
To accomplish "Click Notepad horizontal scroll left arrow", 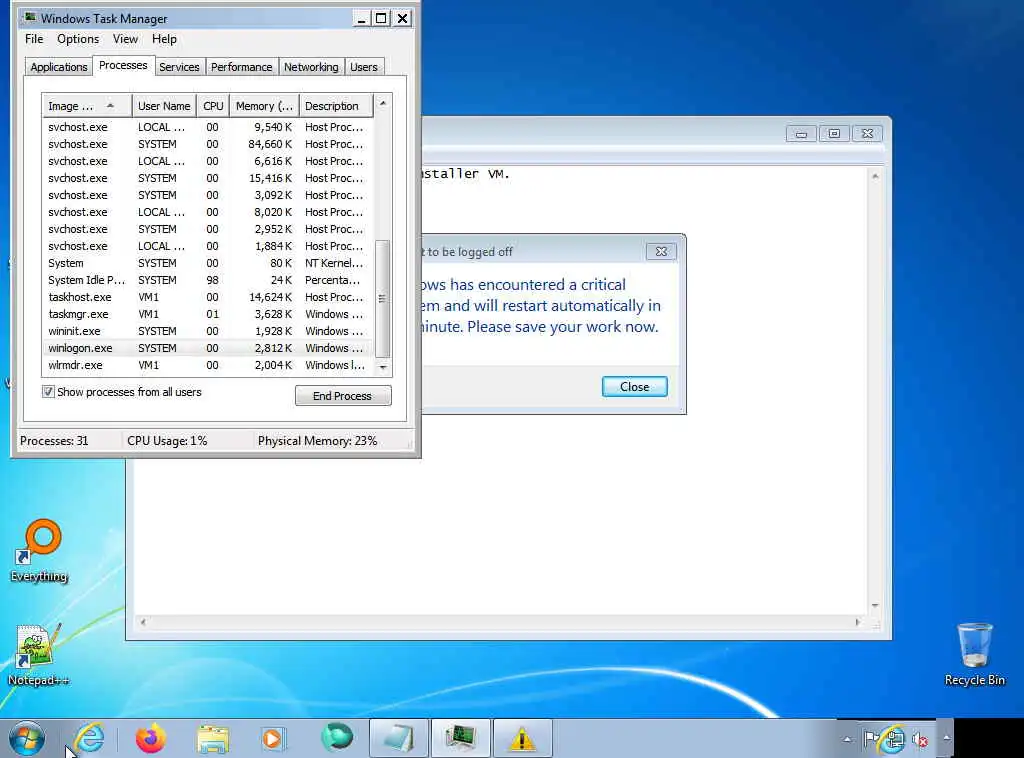I will click(143, 622).
